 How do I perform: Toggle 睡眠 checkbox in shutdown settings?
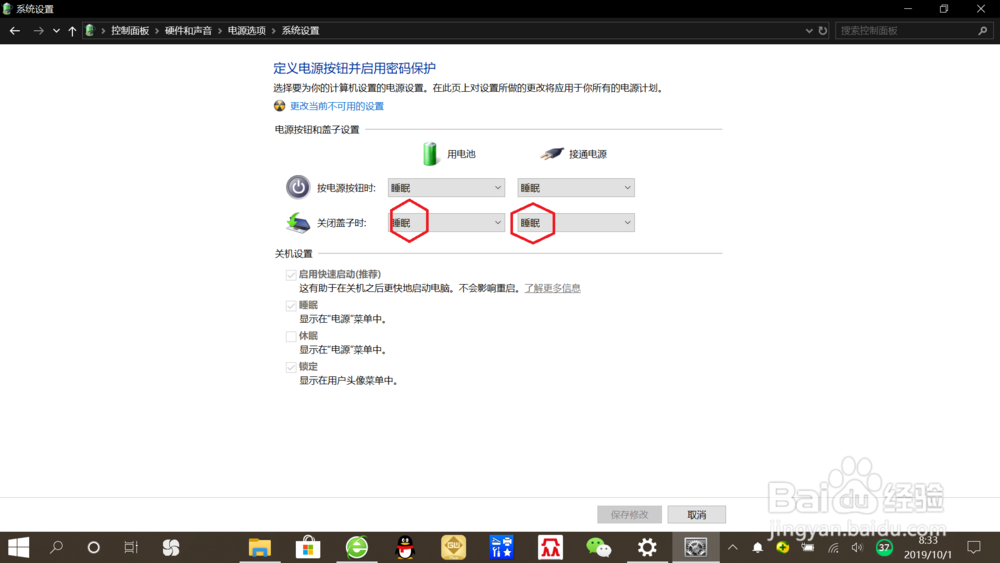click(291, 305)
